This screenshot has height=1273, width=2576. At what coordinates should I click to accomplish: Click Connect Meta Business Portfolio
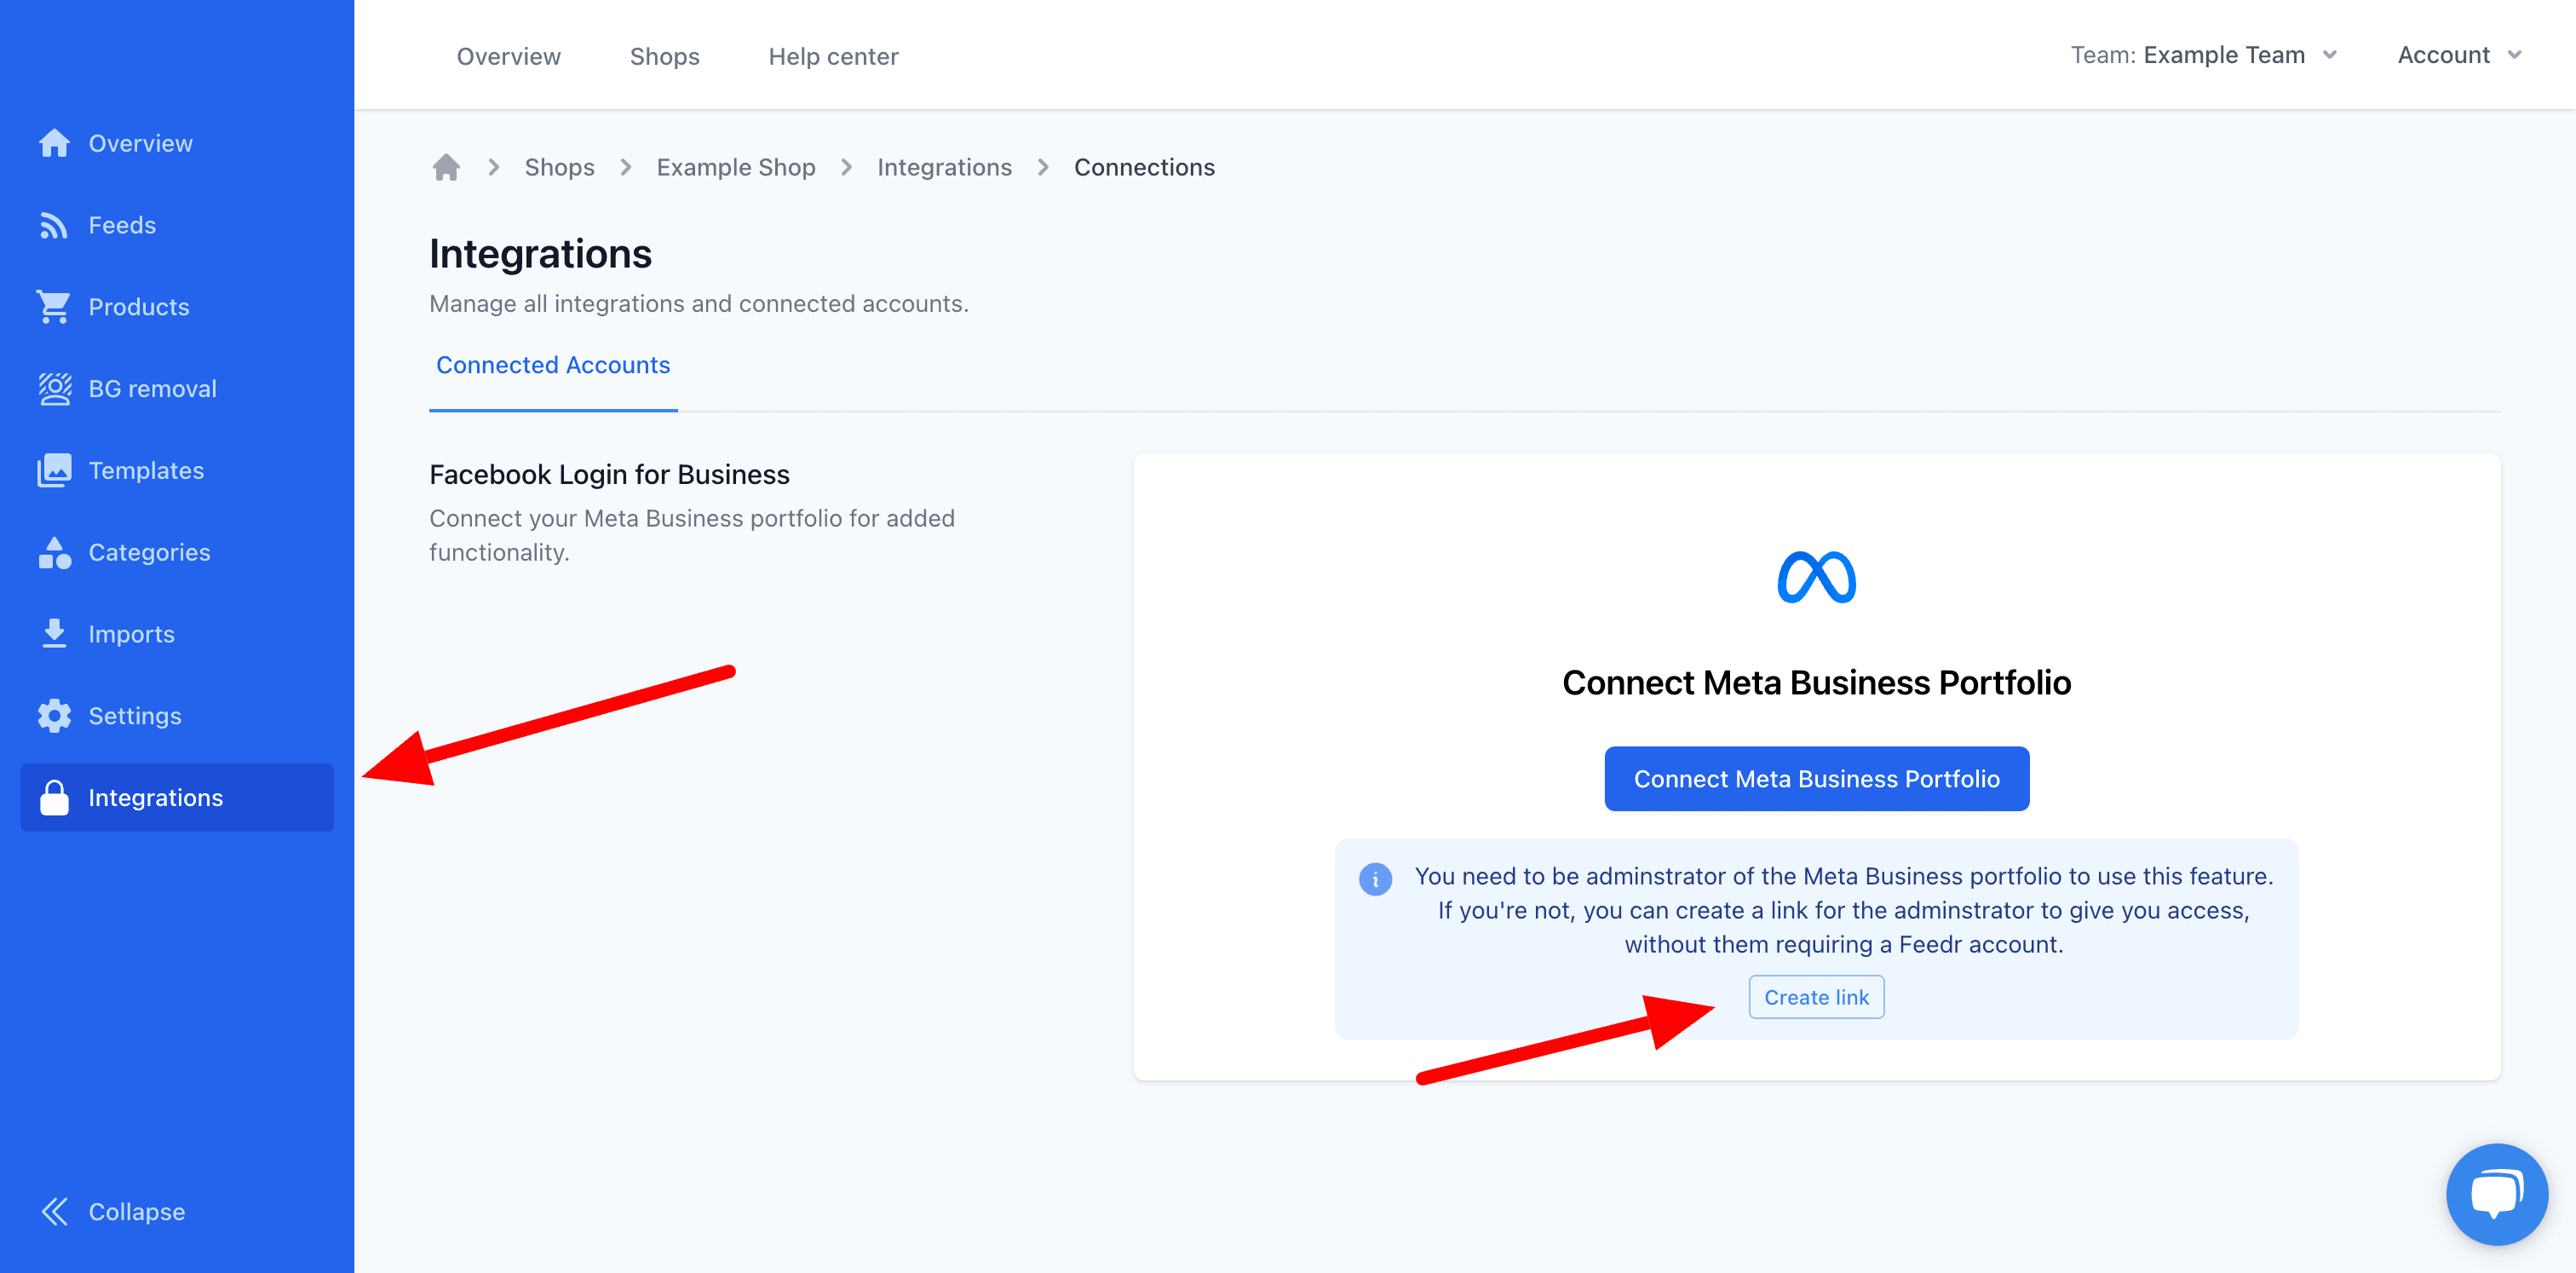point(1816,778)
